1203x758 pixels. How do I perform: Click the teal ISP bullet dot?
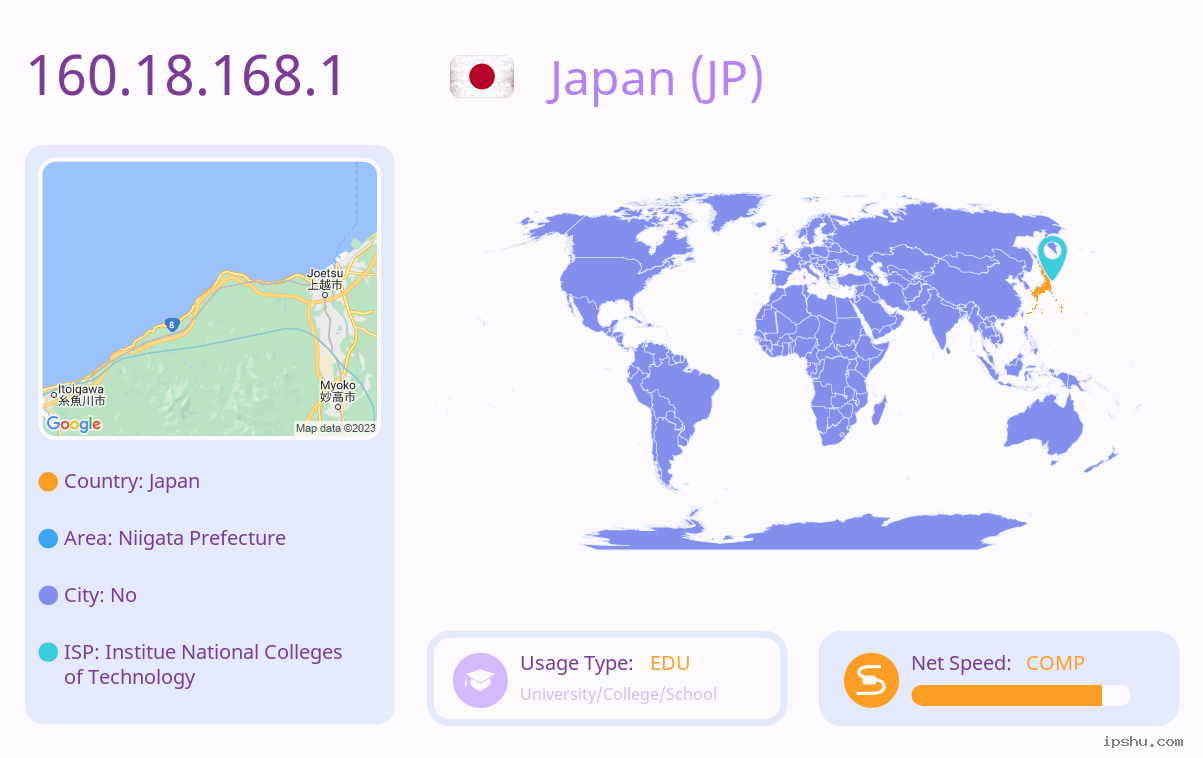pos(48,652)
